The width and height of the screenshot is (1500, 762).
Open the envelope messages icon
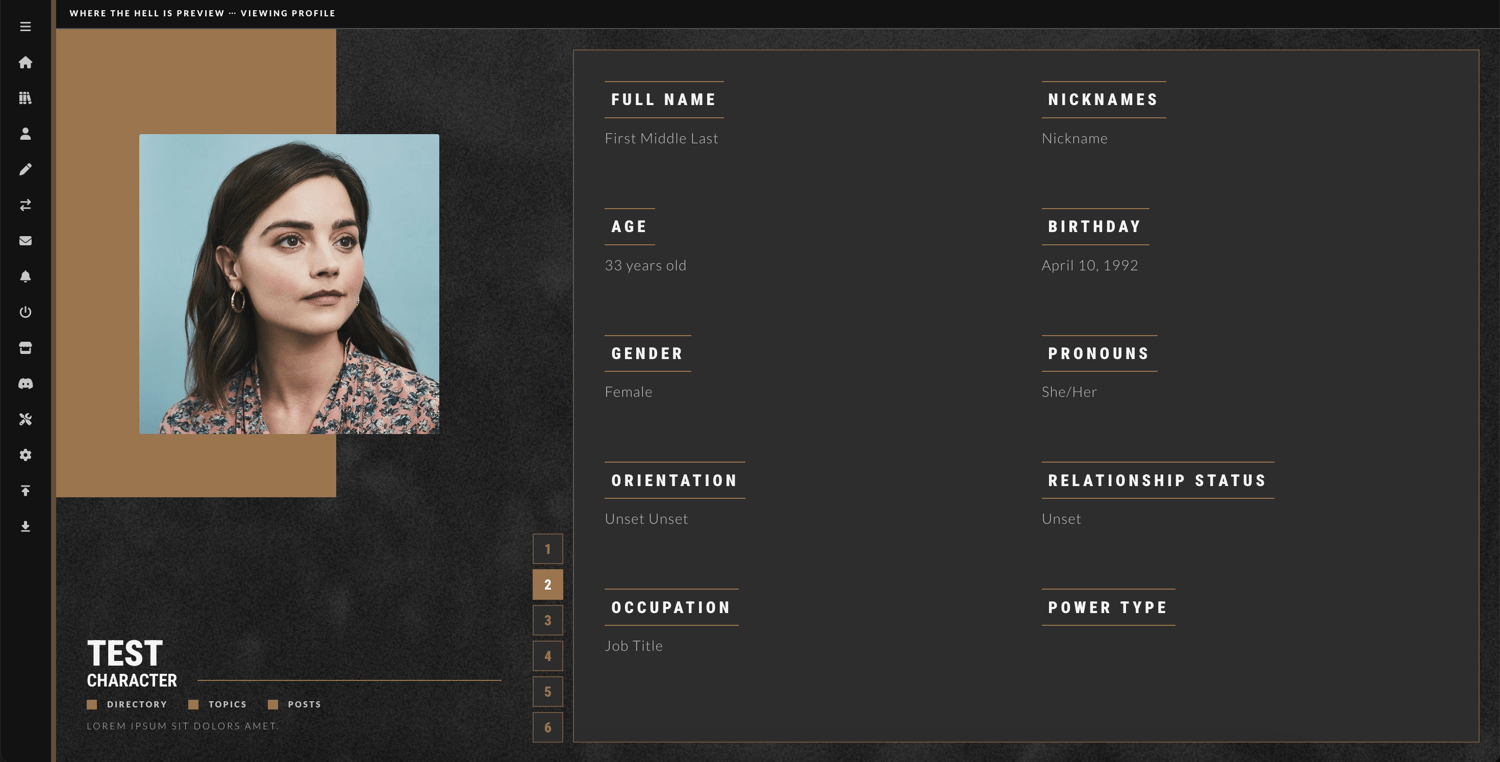click(x=26, y=241)
